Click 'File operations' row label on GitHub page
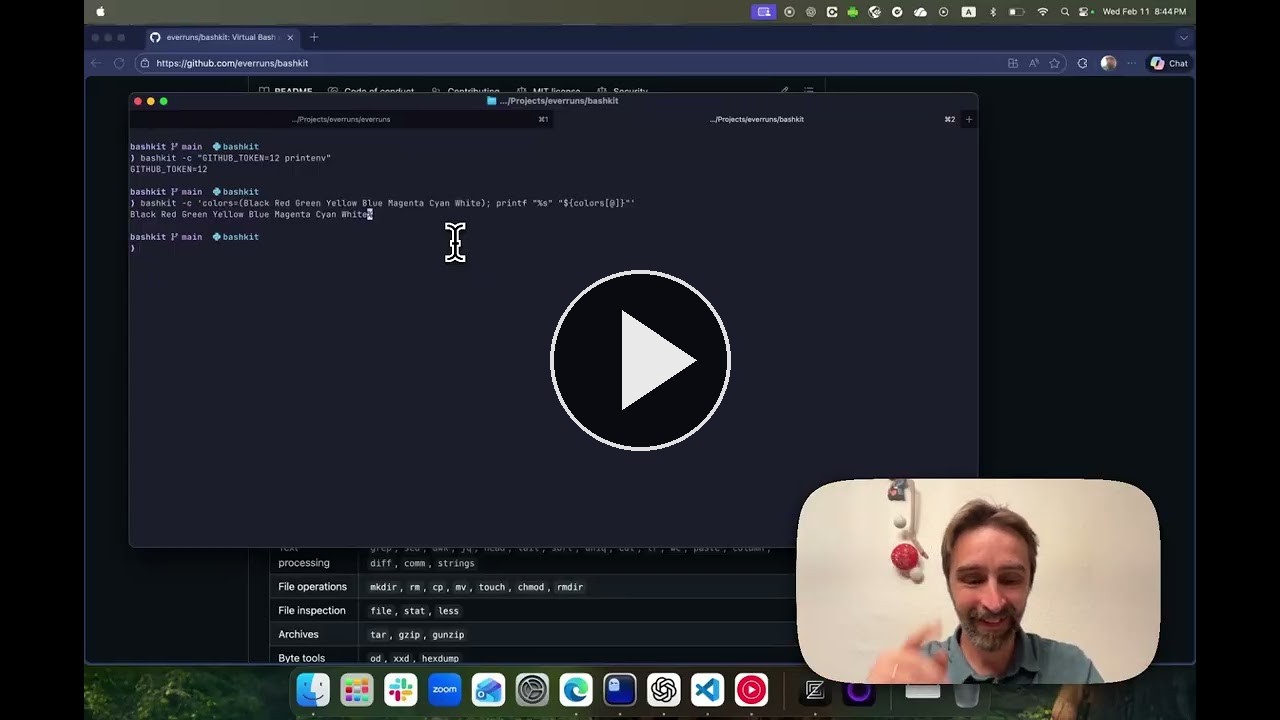The width and height of the screenshot is (1280, 720). click(x=313, y=587)
